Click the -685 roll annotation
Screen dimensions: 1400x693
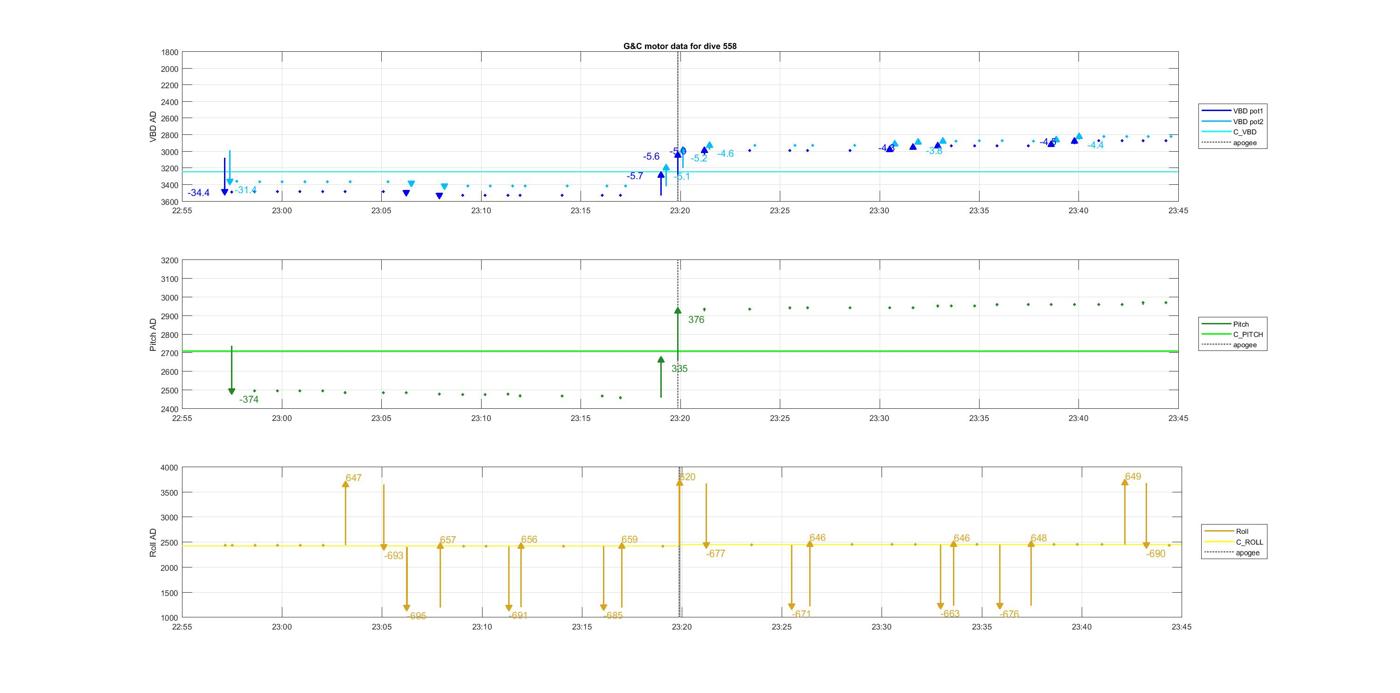click(x=613, y=616)
